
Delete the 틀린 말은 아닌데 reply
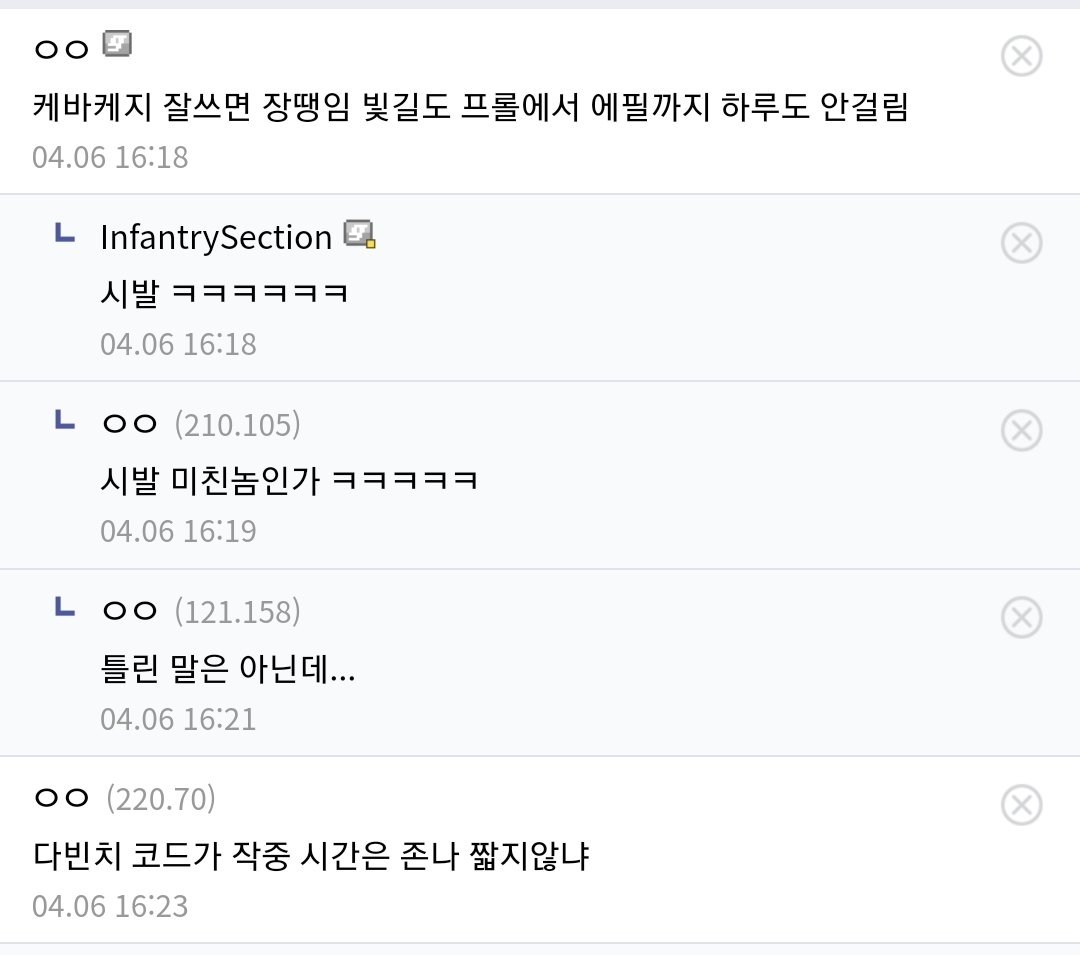(x=1021, y=617)
